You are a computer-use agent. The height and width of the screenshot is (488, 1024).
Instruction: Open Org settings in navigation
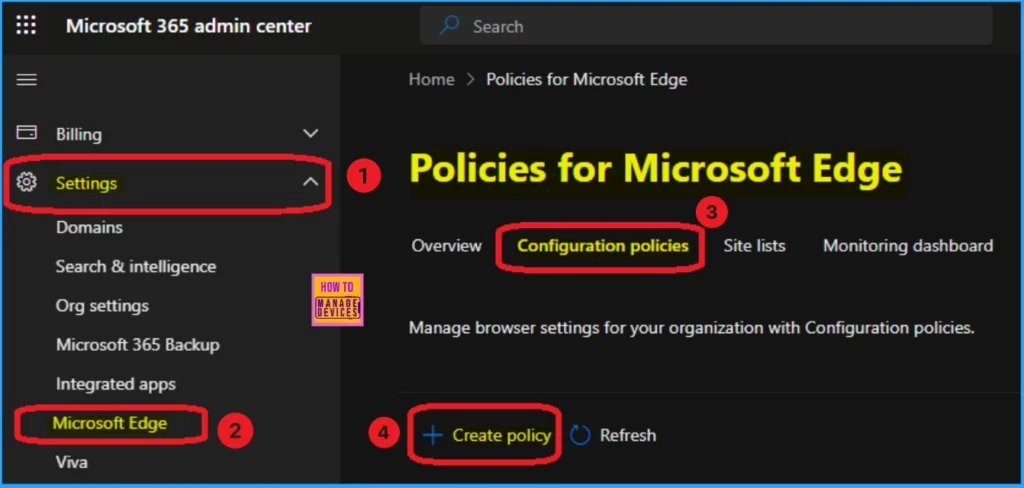pos(103,306)
